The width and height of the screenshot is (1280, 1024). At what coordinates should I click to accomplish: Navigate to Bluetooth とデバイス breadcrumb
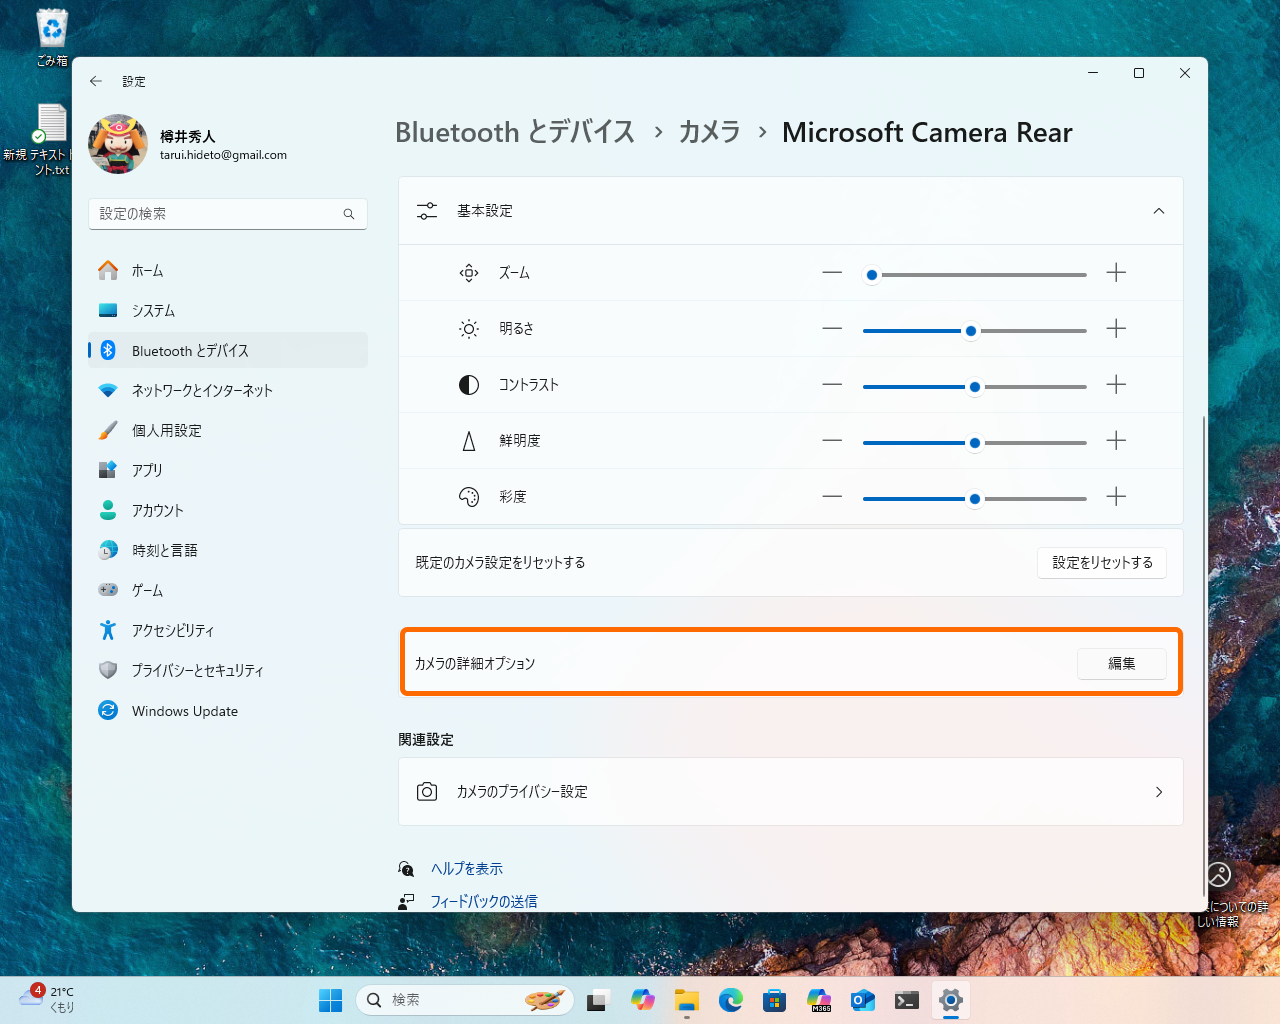[x=515, y=133]
